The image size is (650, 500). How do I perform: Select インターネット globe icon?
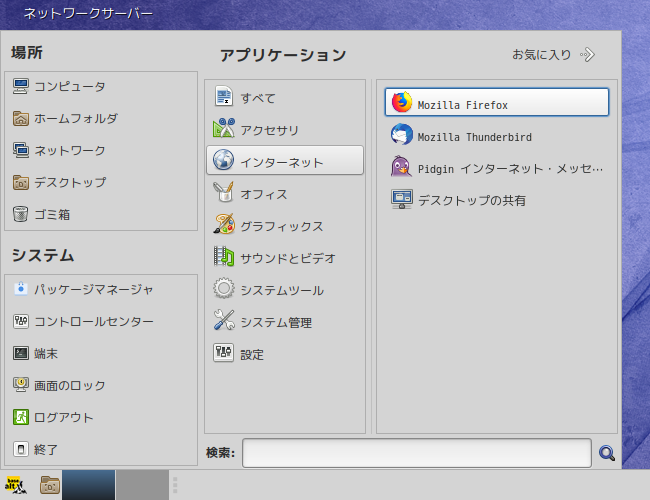(224, 160)
